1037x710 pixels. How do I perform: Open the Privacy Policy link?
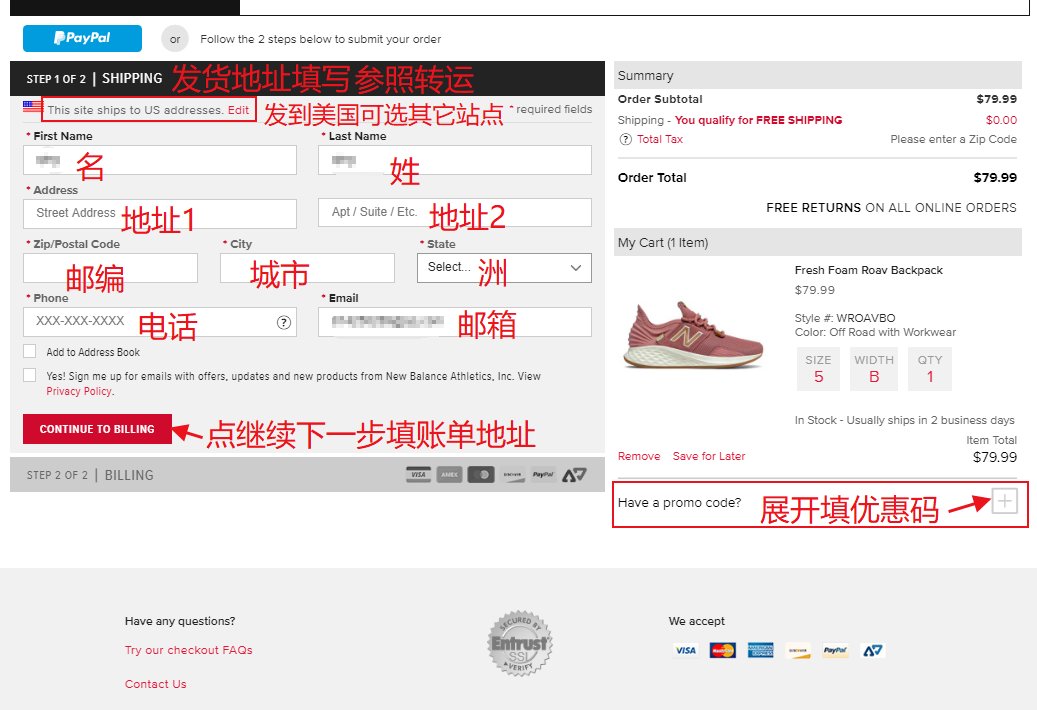coord(79,391)
